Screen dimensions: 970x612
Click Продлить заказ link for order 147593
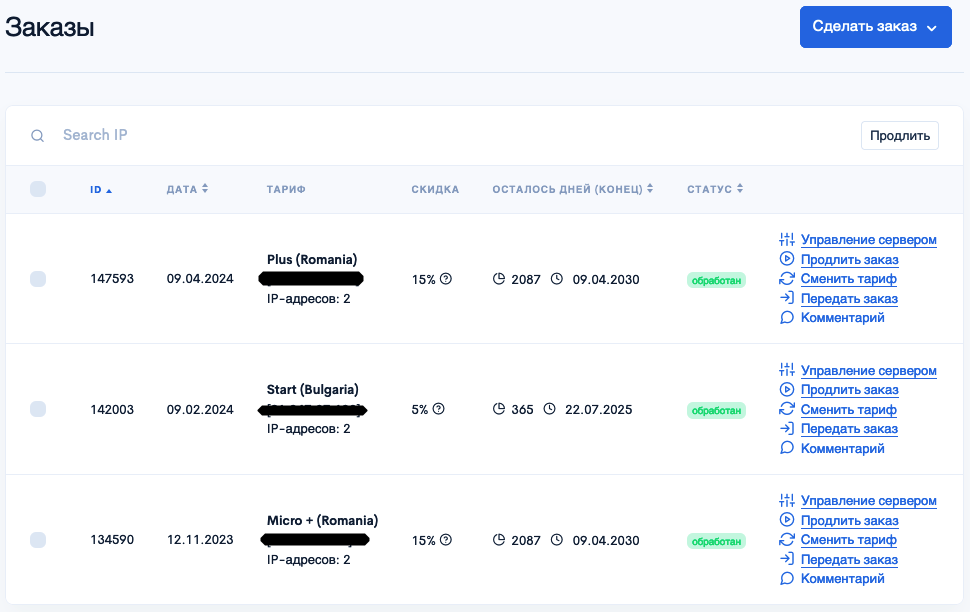click(849, 259)
